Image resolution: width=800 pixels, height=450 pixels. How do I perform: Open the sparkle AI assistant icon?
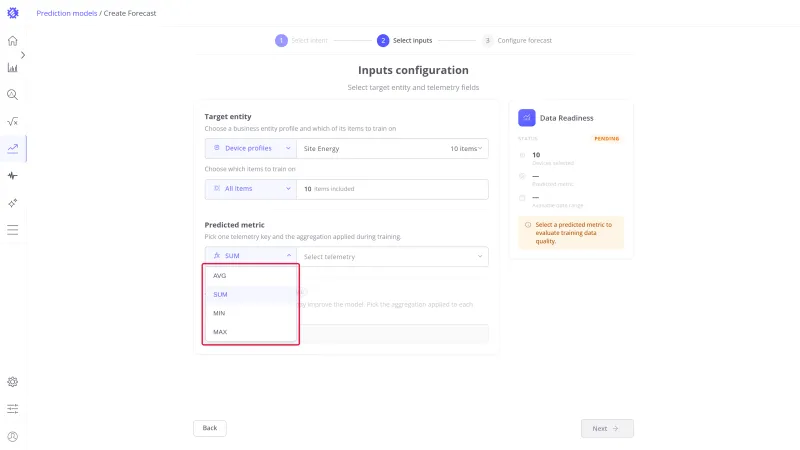pyautogui.click(x=13, y=203)
